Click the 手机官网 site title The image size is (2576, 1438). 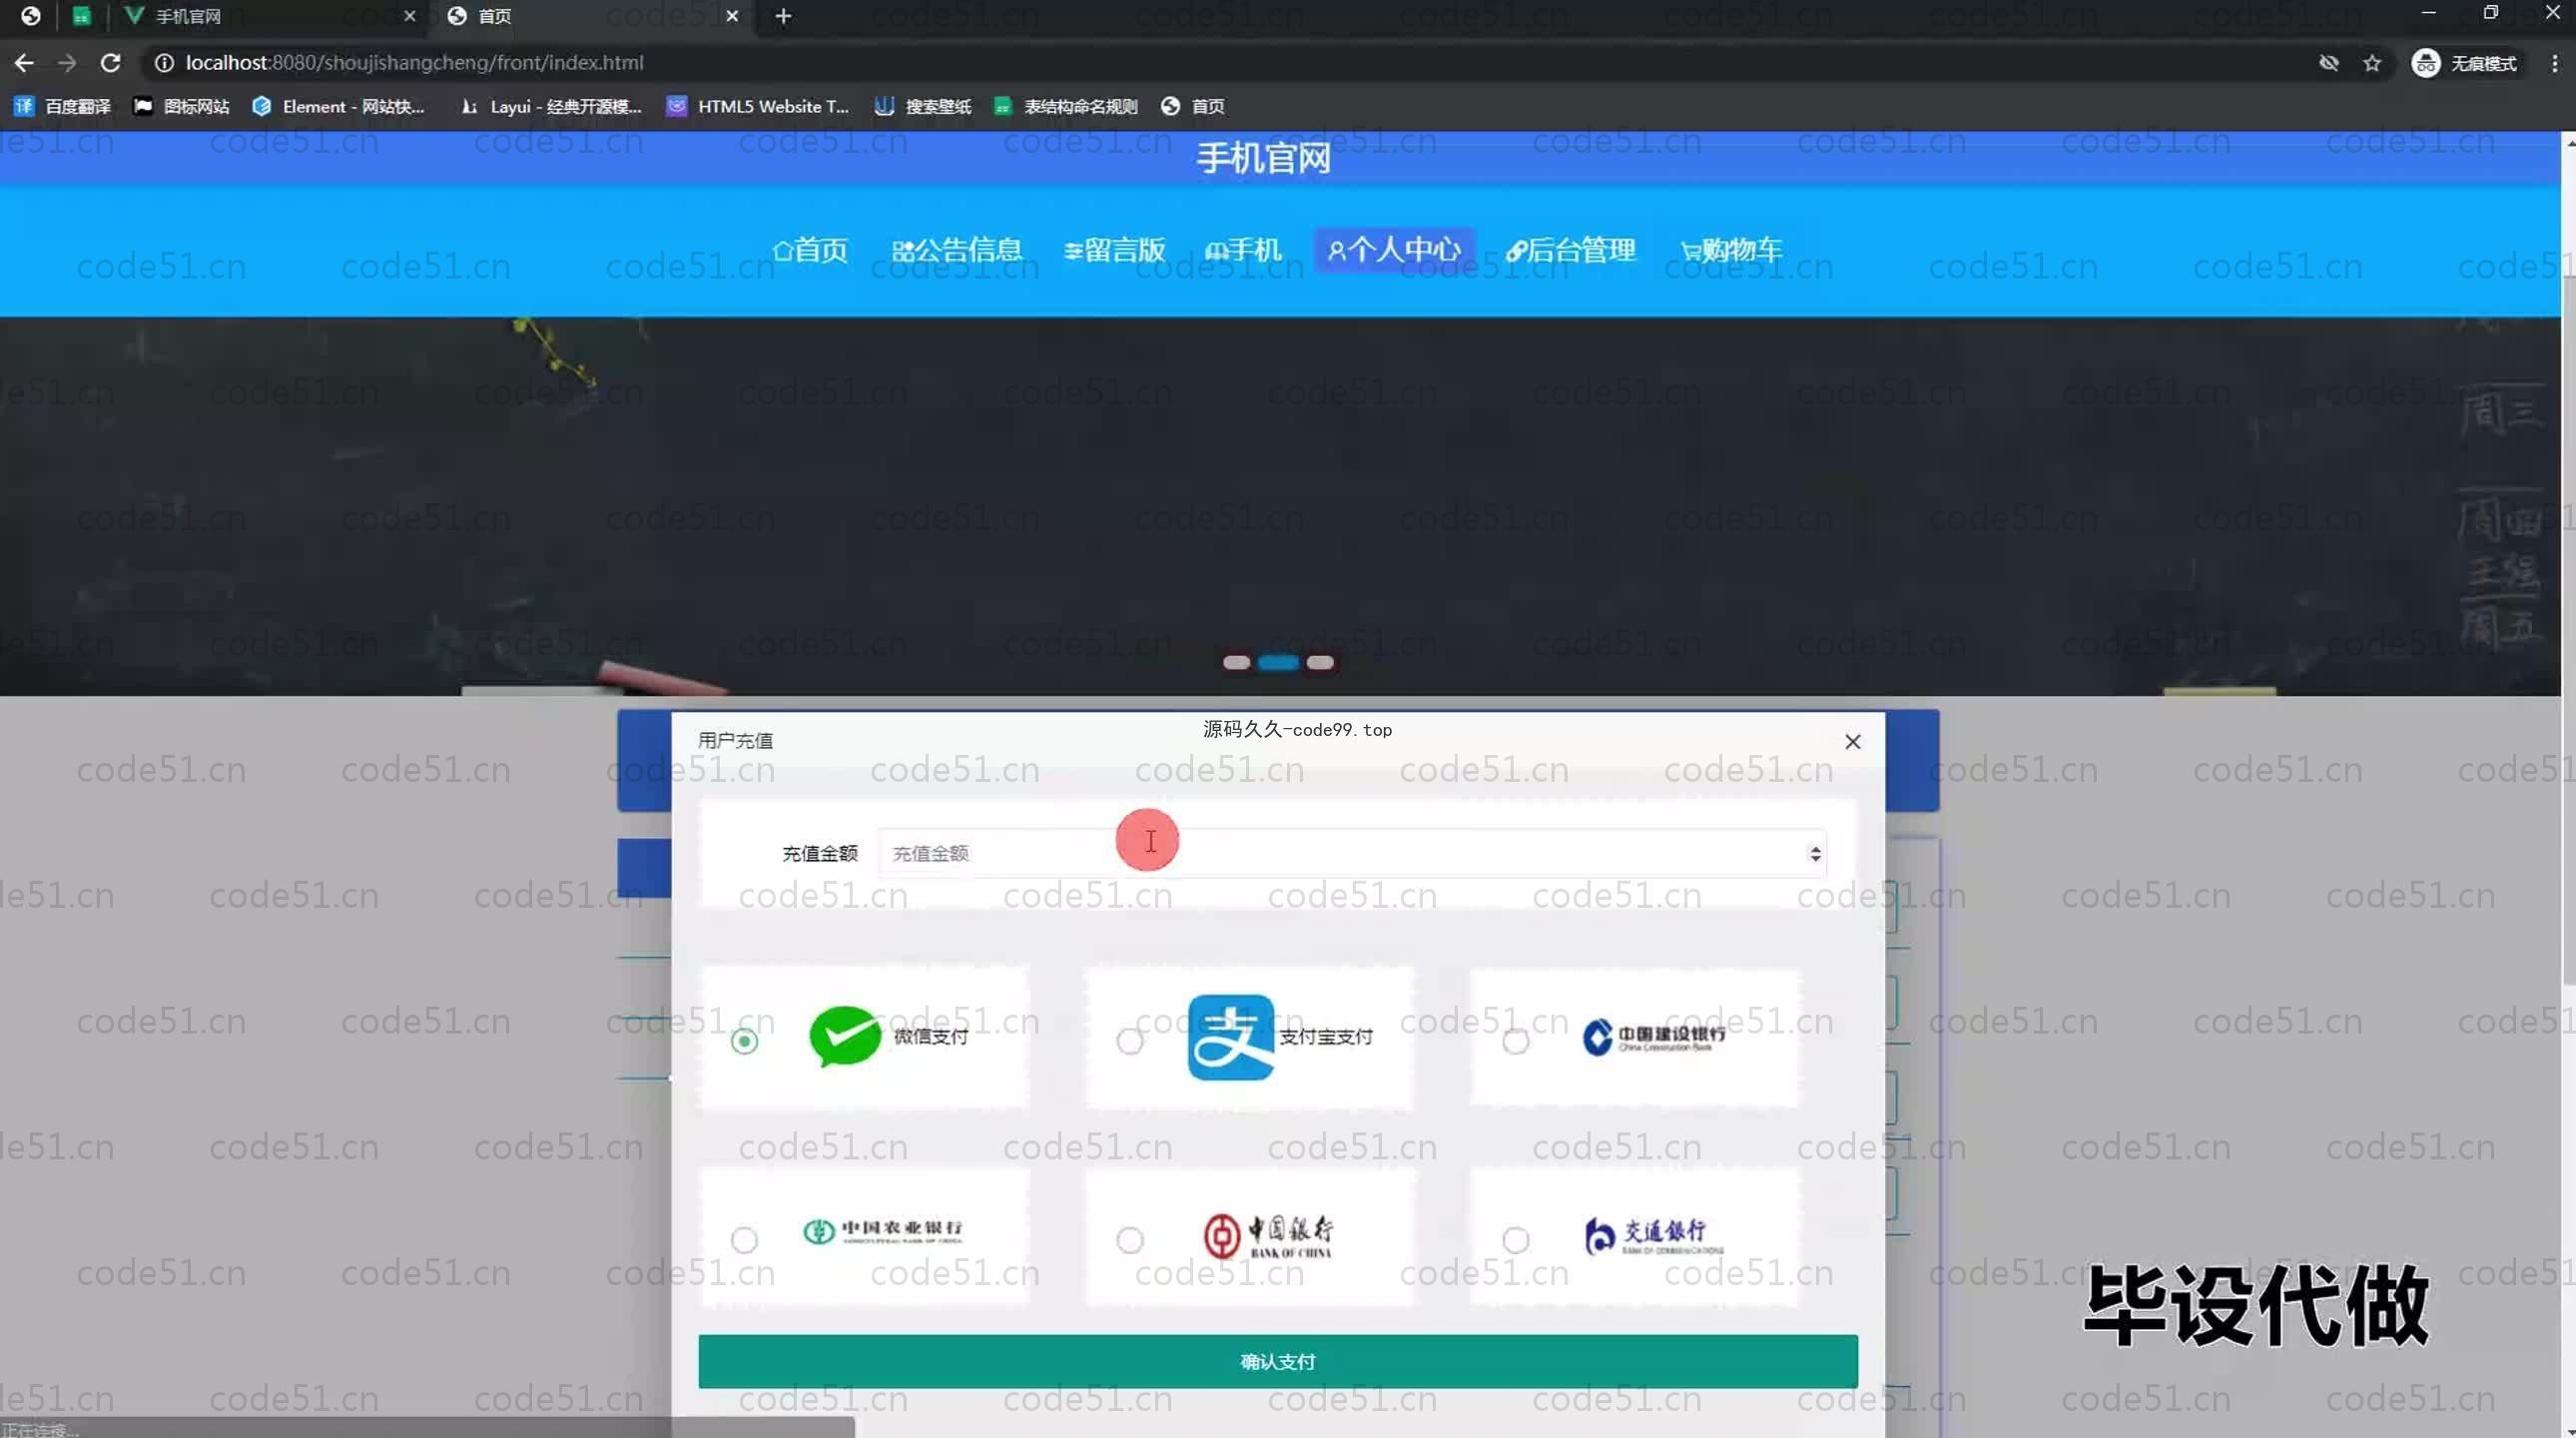tap(1264, 158)
